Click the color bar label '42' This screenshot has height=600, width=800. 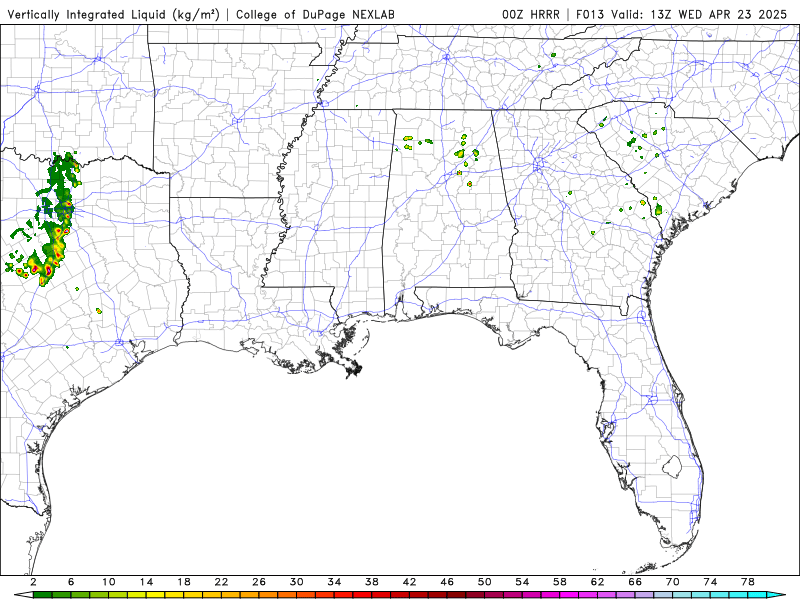click(x=410, y=582)
